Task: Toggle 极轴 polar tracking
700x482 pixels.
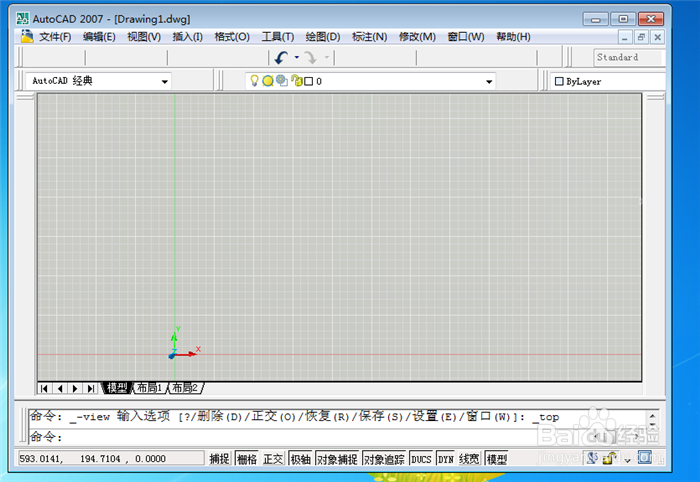Action: coord(300,459)
